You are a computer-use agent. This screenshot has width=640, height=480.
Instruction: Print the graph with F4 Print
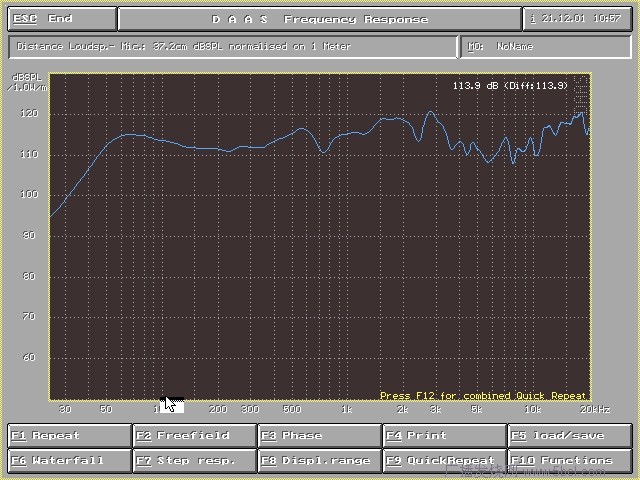pyautogui.click(x=444, y=436)
